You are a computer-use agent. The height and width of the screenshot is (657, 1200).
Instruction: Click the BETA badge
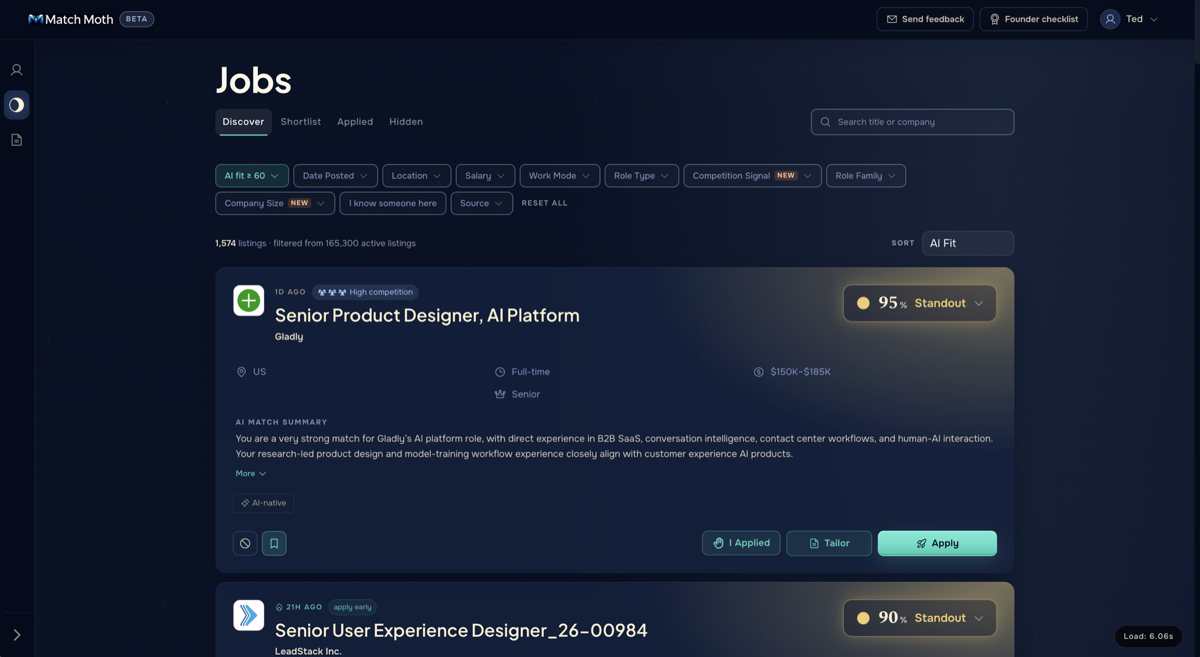(137, 19)
